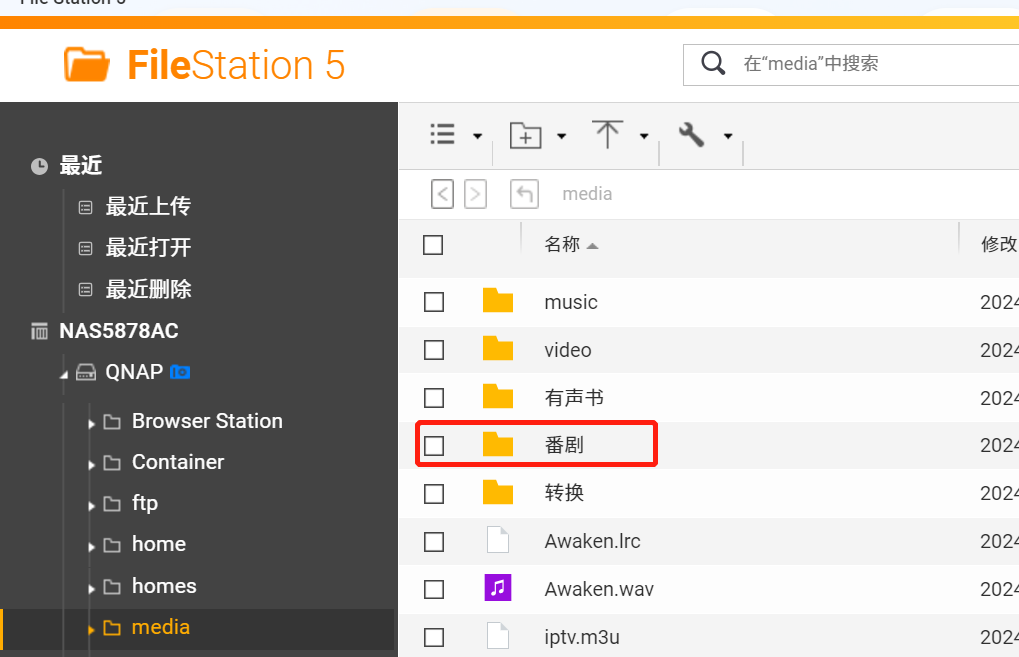The image size is (1019, 657).
Task: Select the media folder in tree
Action: [x=161, y=627]
